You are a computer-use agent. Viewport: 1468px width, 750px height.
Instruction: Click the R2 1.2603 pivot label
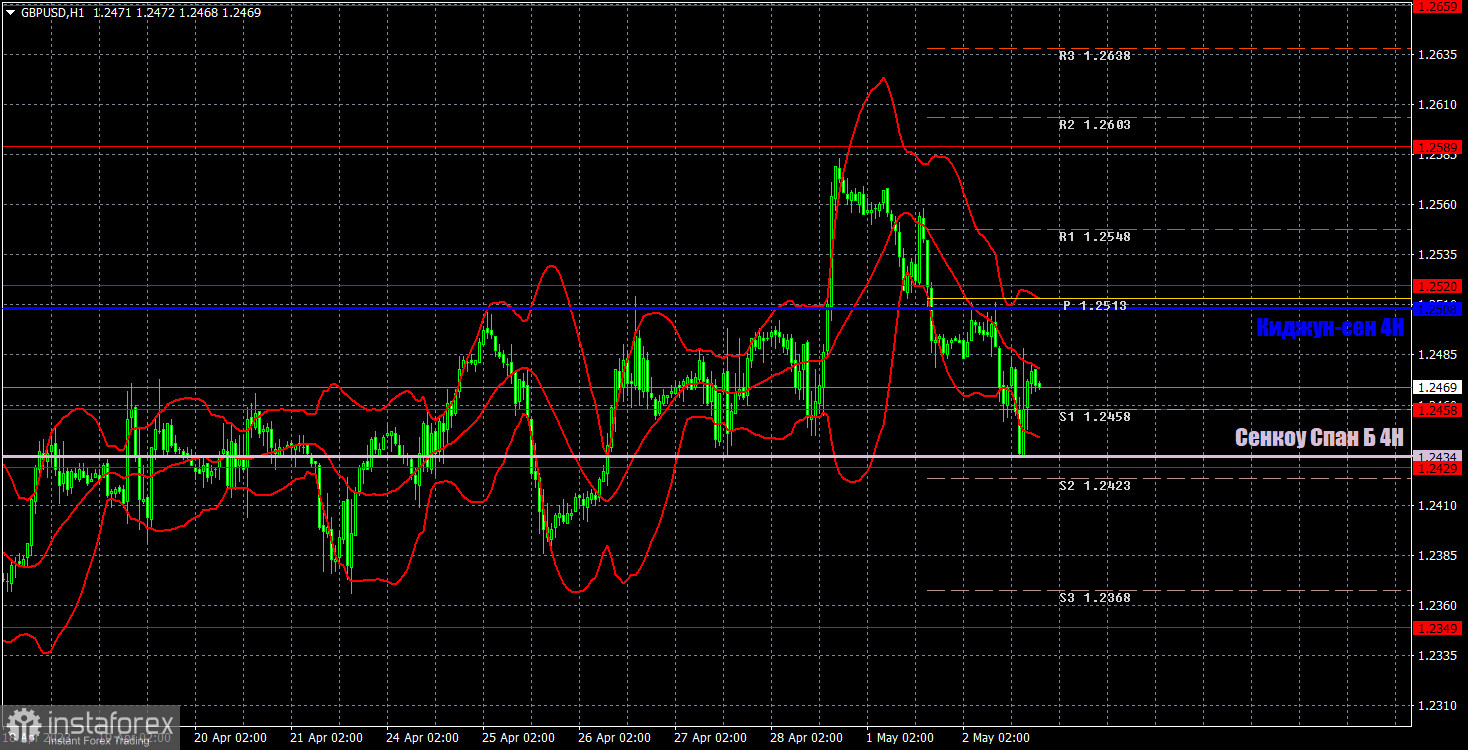[1094, 125]
